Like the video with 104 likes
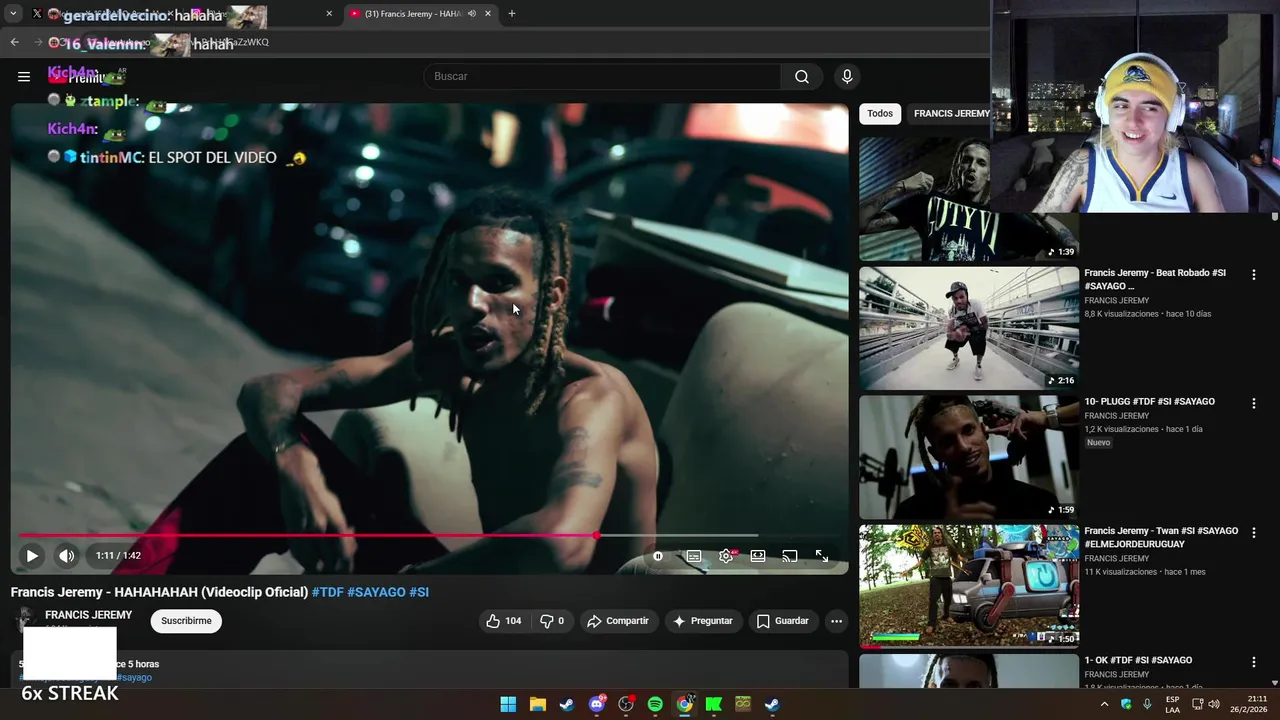The width and height of the screenshot is (1280, 720). 503,621
